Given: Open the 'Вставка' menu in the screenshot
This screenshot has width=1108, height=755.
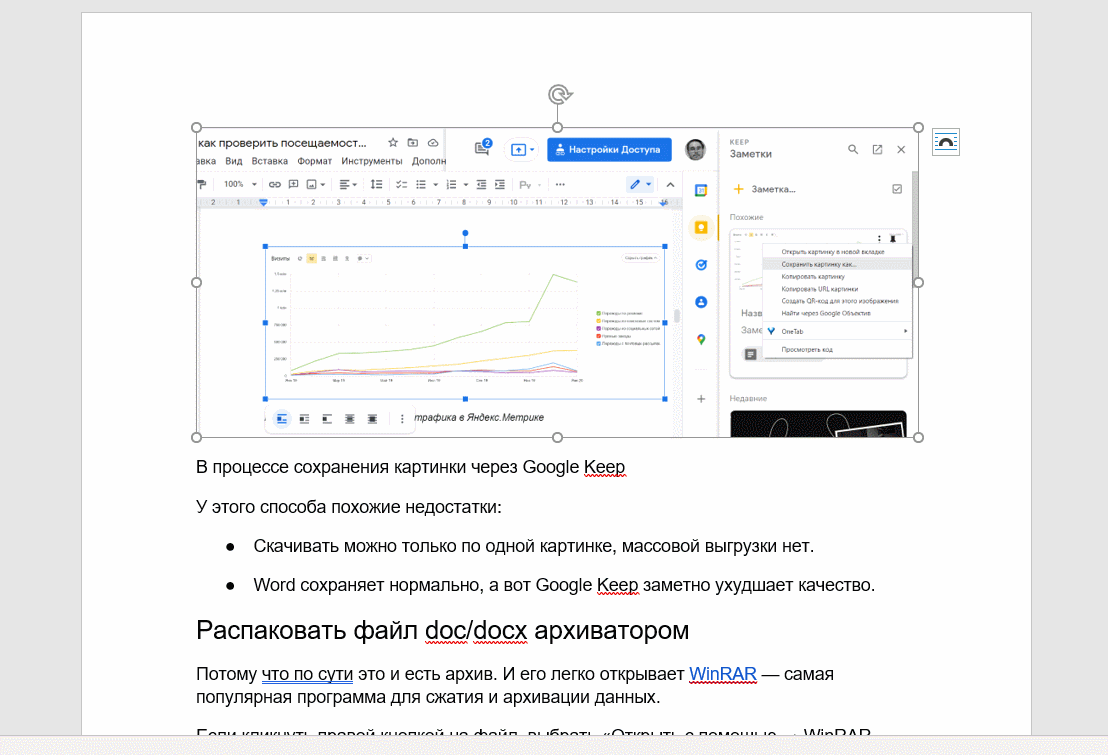Looking at the screenshot, I should pyautogui.click(x=269, y=161).
